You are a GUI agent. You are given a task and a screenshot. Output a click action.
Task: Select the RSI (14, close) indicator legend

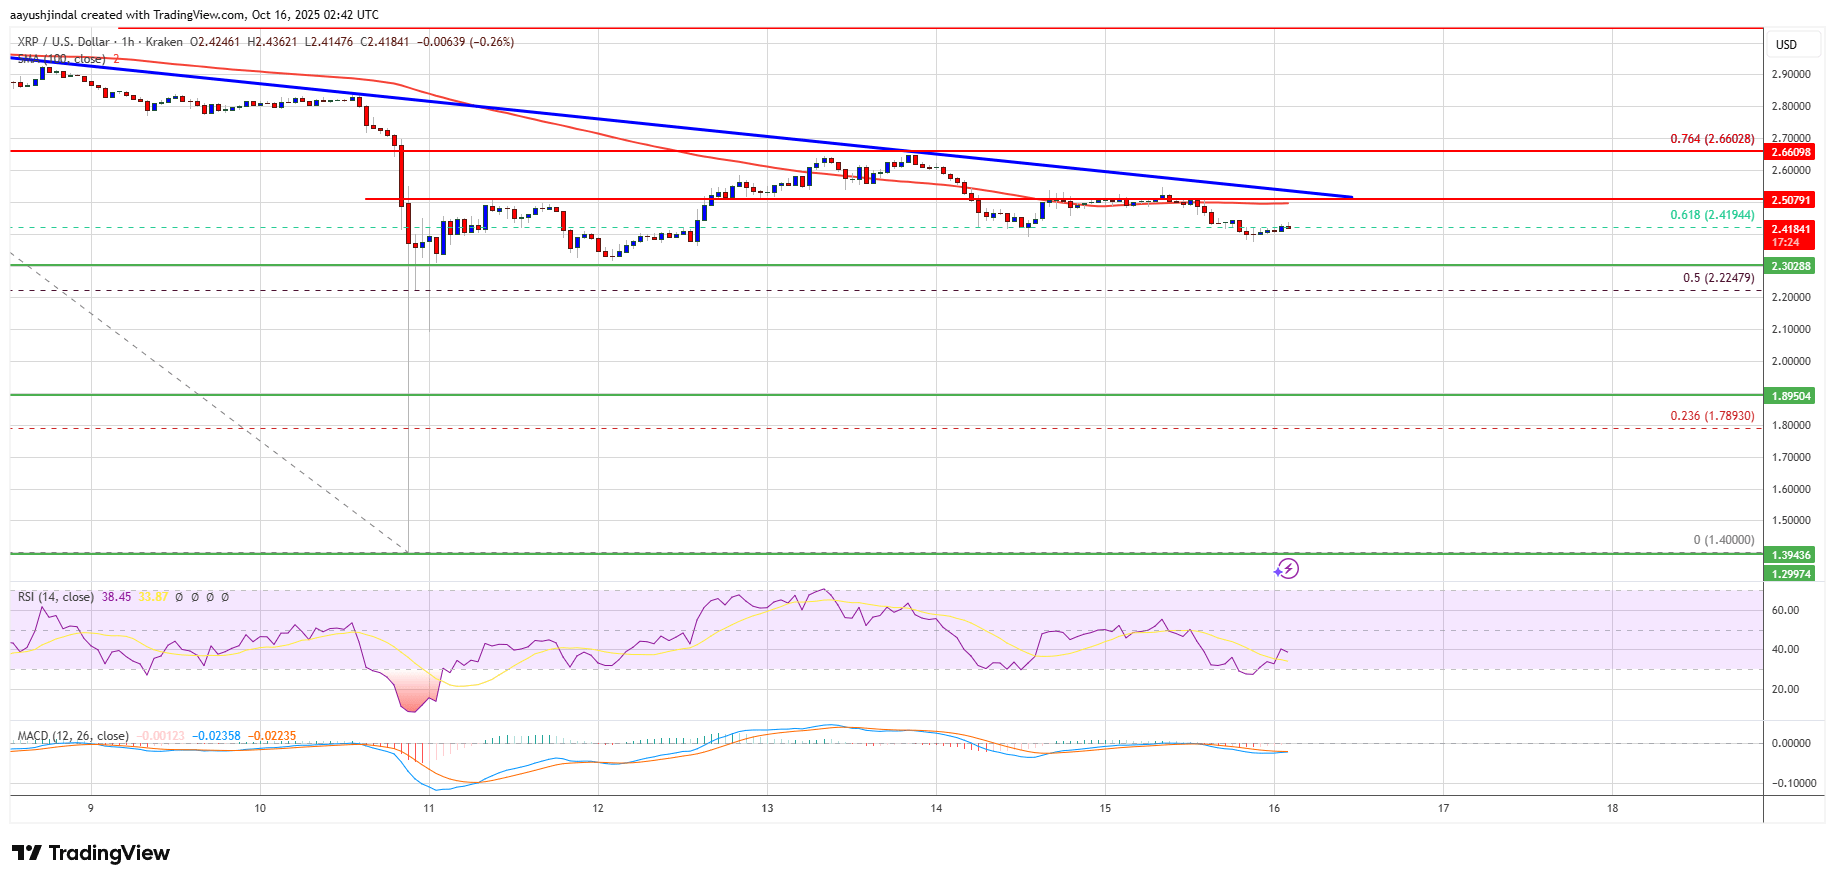coord(56,597)
